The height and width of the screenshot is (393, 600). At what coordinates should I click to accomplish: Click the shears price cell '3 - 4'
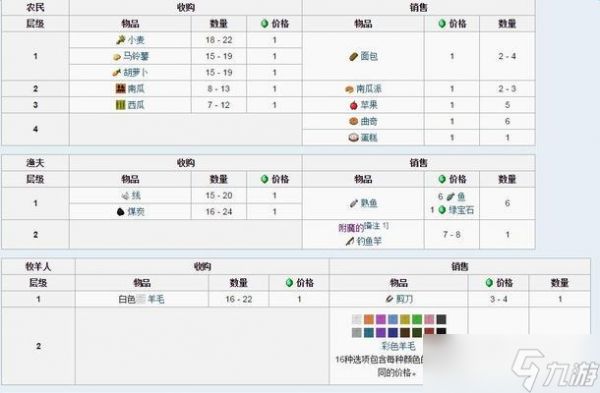(x=498, y=299)
